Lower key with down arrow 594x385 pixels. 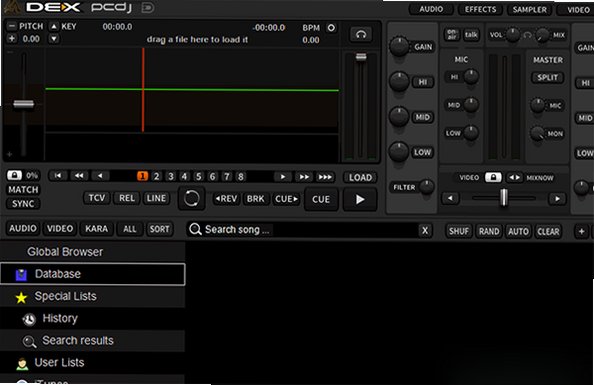[54, 39]
